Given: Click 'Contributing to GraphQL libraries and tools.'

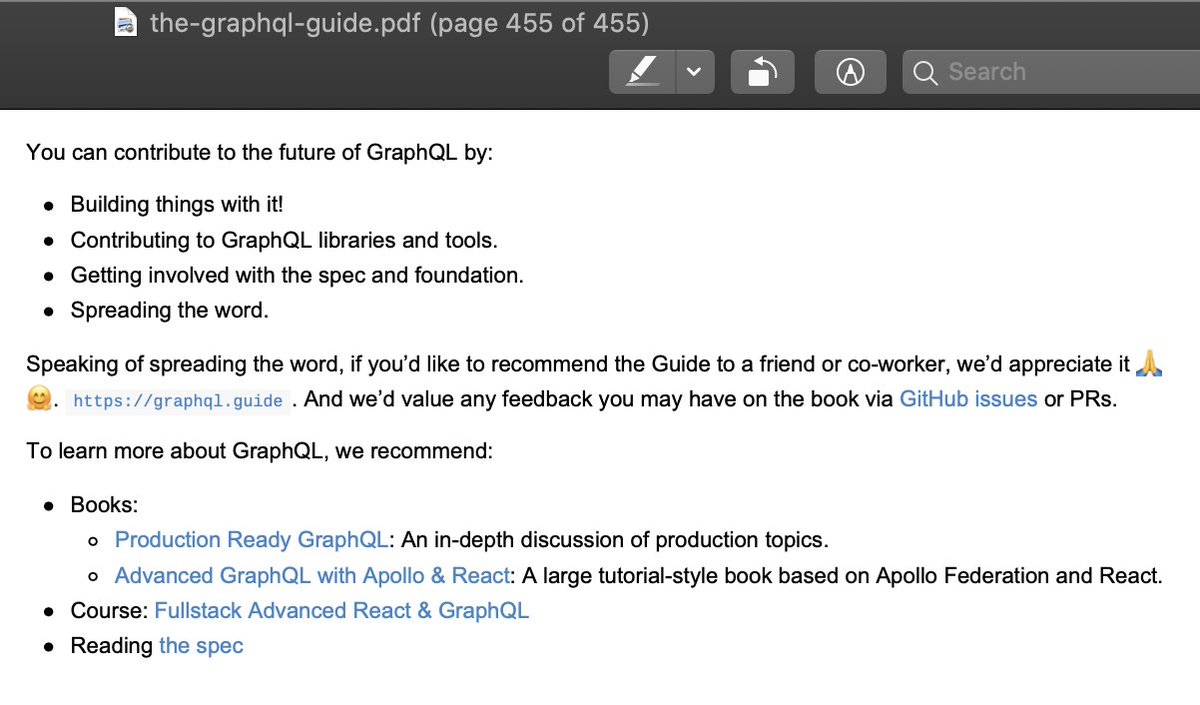Looking at the screenshot, I should click(284, 241).
